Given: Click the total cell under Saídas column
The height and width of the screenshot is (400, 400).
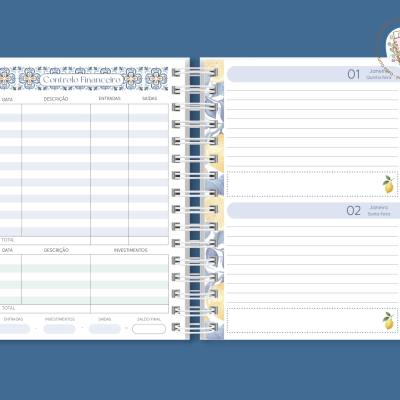Looking at the screenshot, I should (148, 240).
